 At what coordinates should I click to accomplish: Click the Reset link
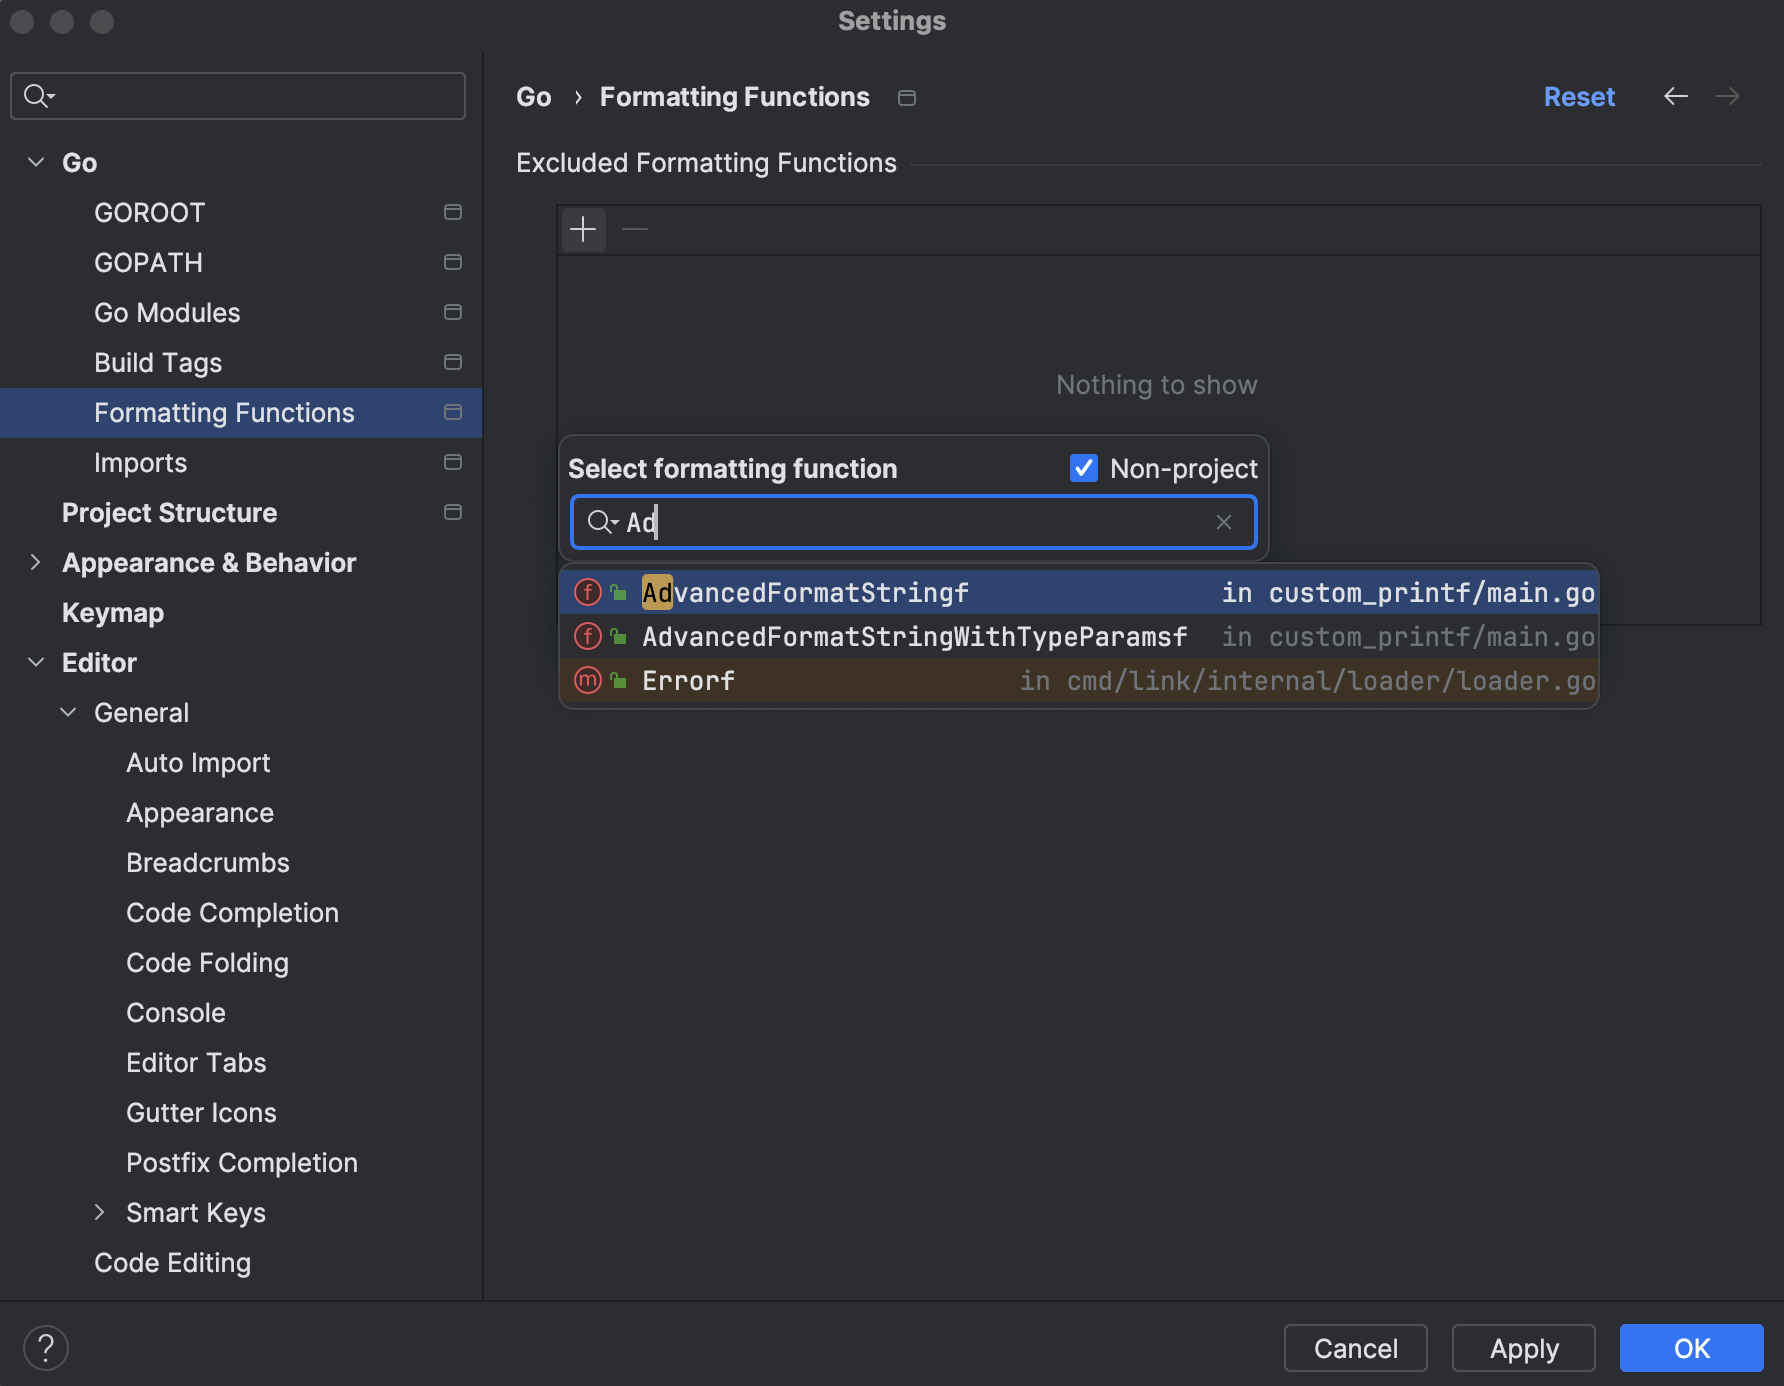tap(1578, 97)
